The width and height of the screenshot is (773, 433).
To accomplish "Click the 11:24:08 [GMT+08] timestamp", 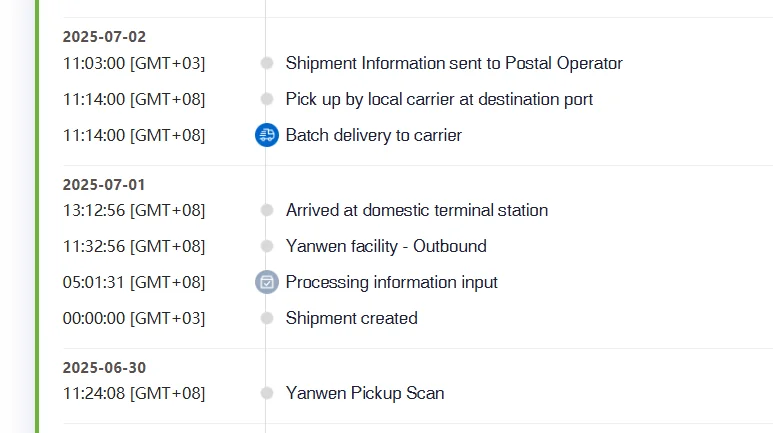I will tap(133, 393).
